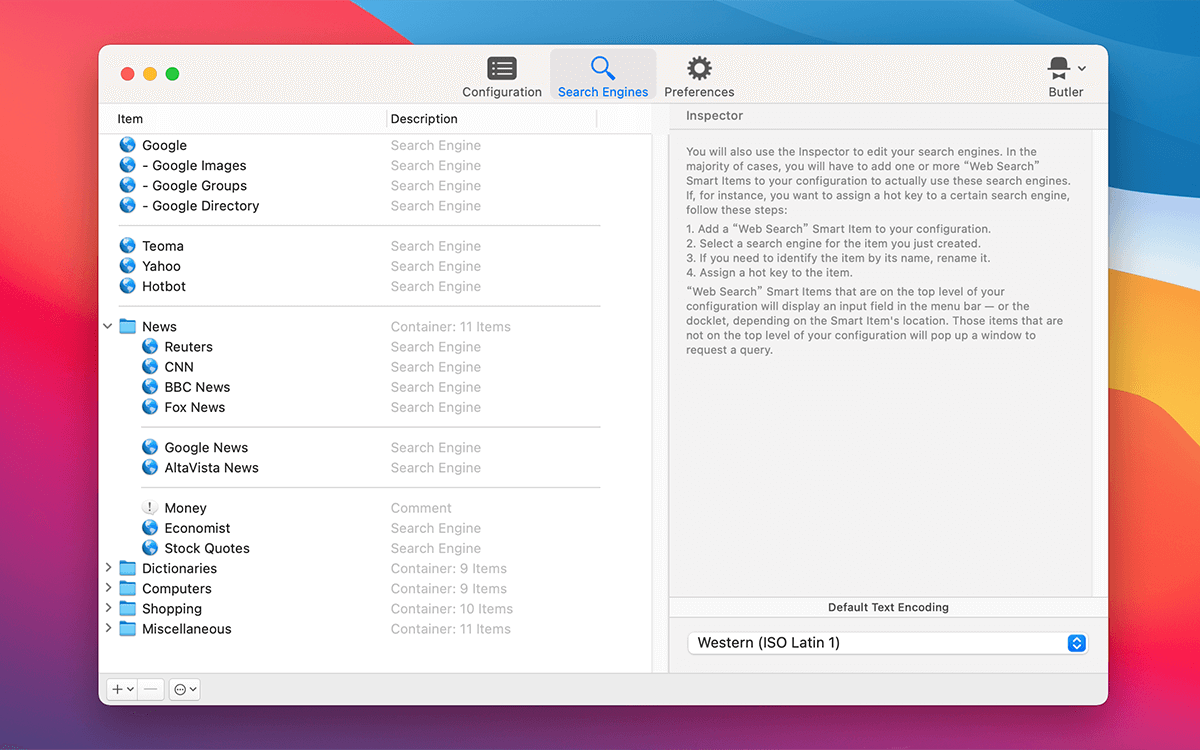
Task: Click the AltaVista News globe icon
Action: (150, 468)
